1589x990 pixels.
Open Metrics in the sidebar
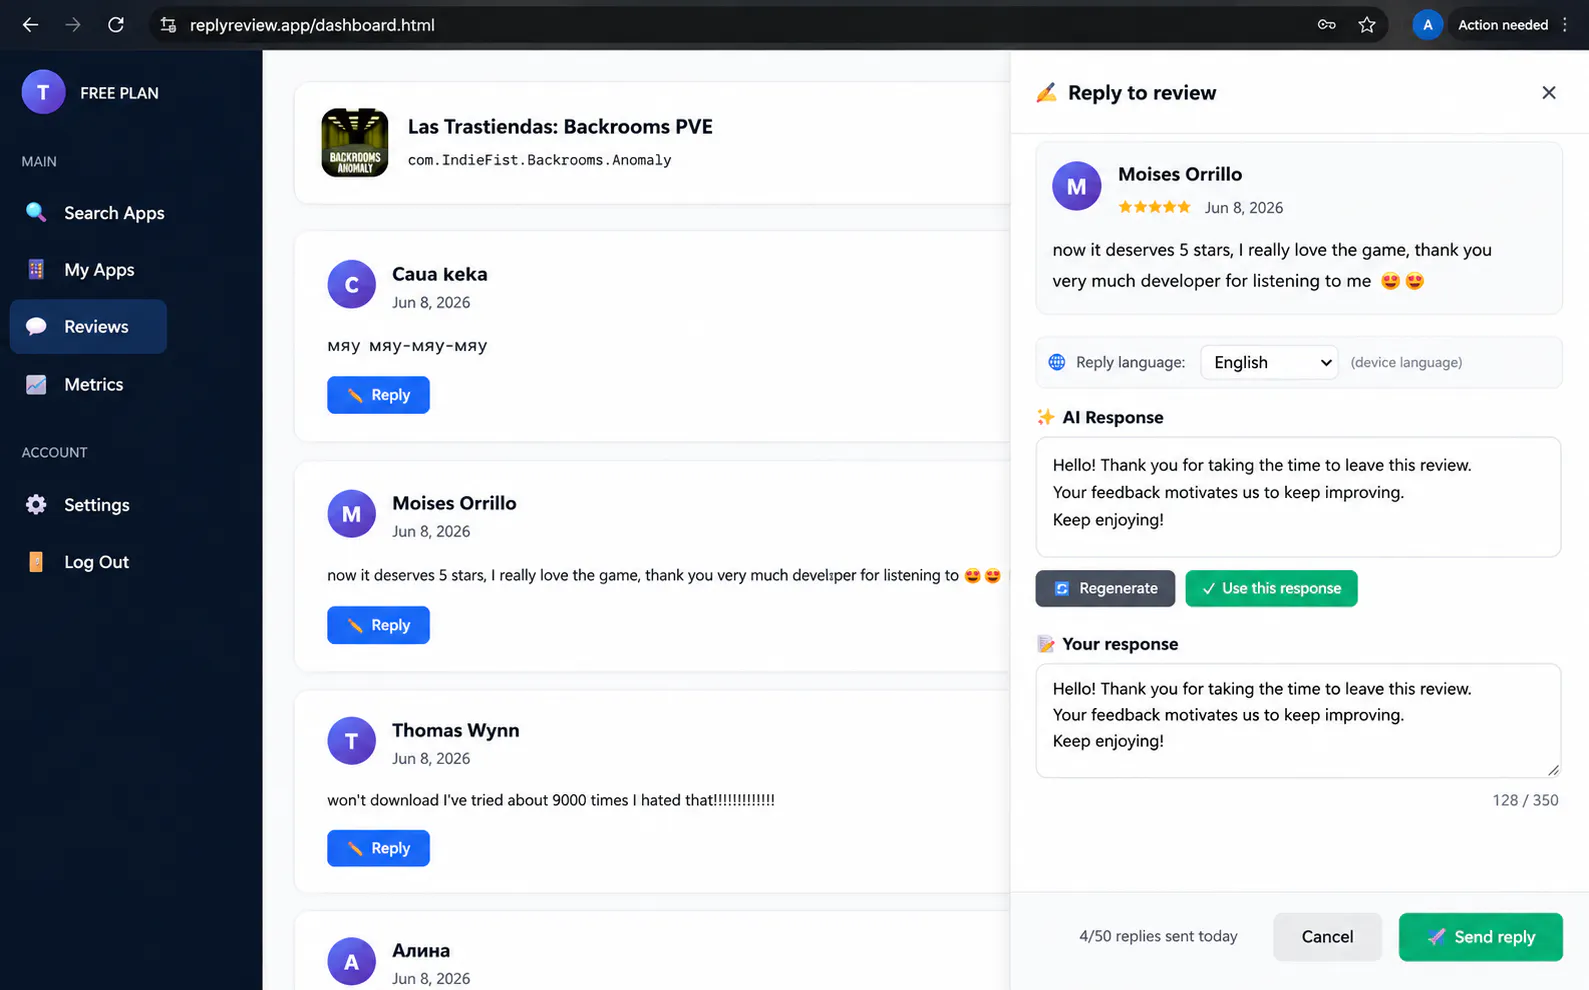pyautogui.click(x=88, y=384)
